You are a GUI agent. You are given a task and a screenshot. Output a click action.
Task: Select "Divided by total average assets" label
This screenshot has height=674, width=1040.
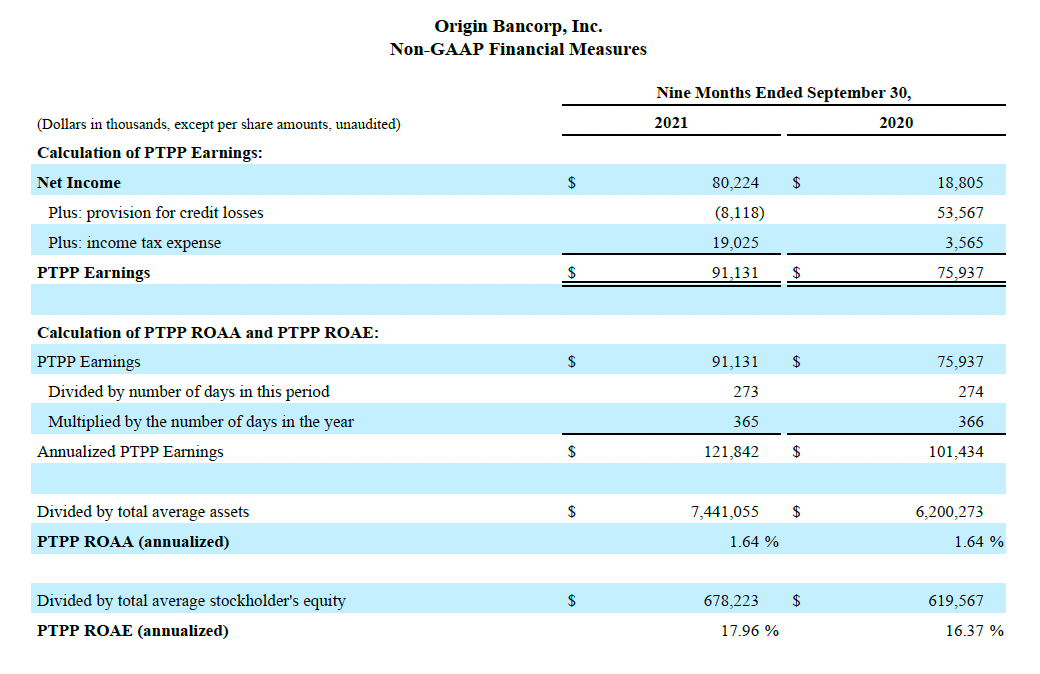[x=143, y=512]
